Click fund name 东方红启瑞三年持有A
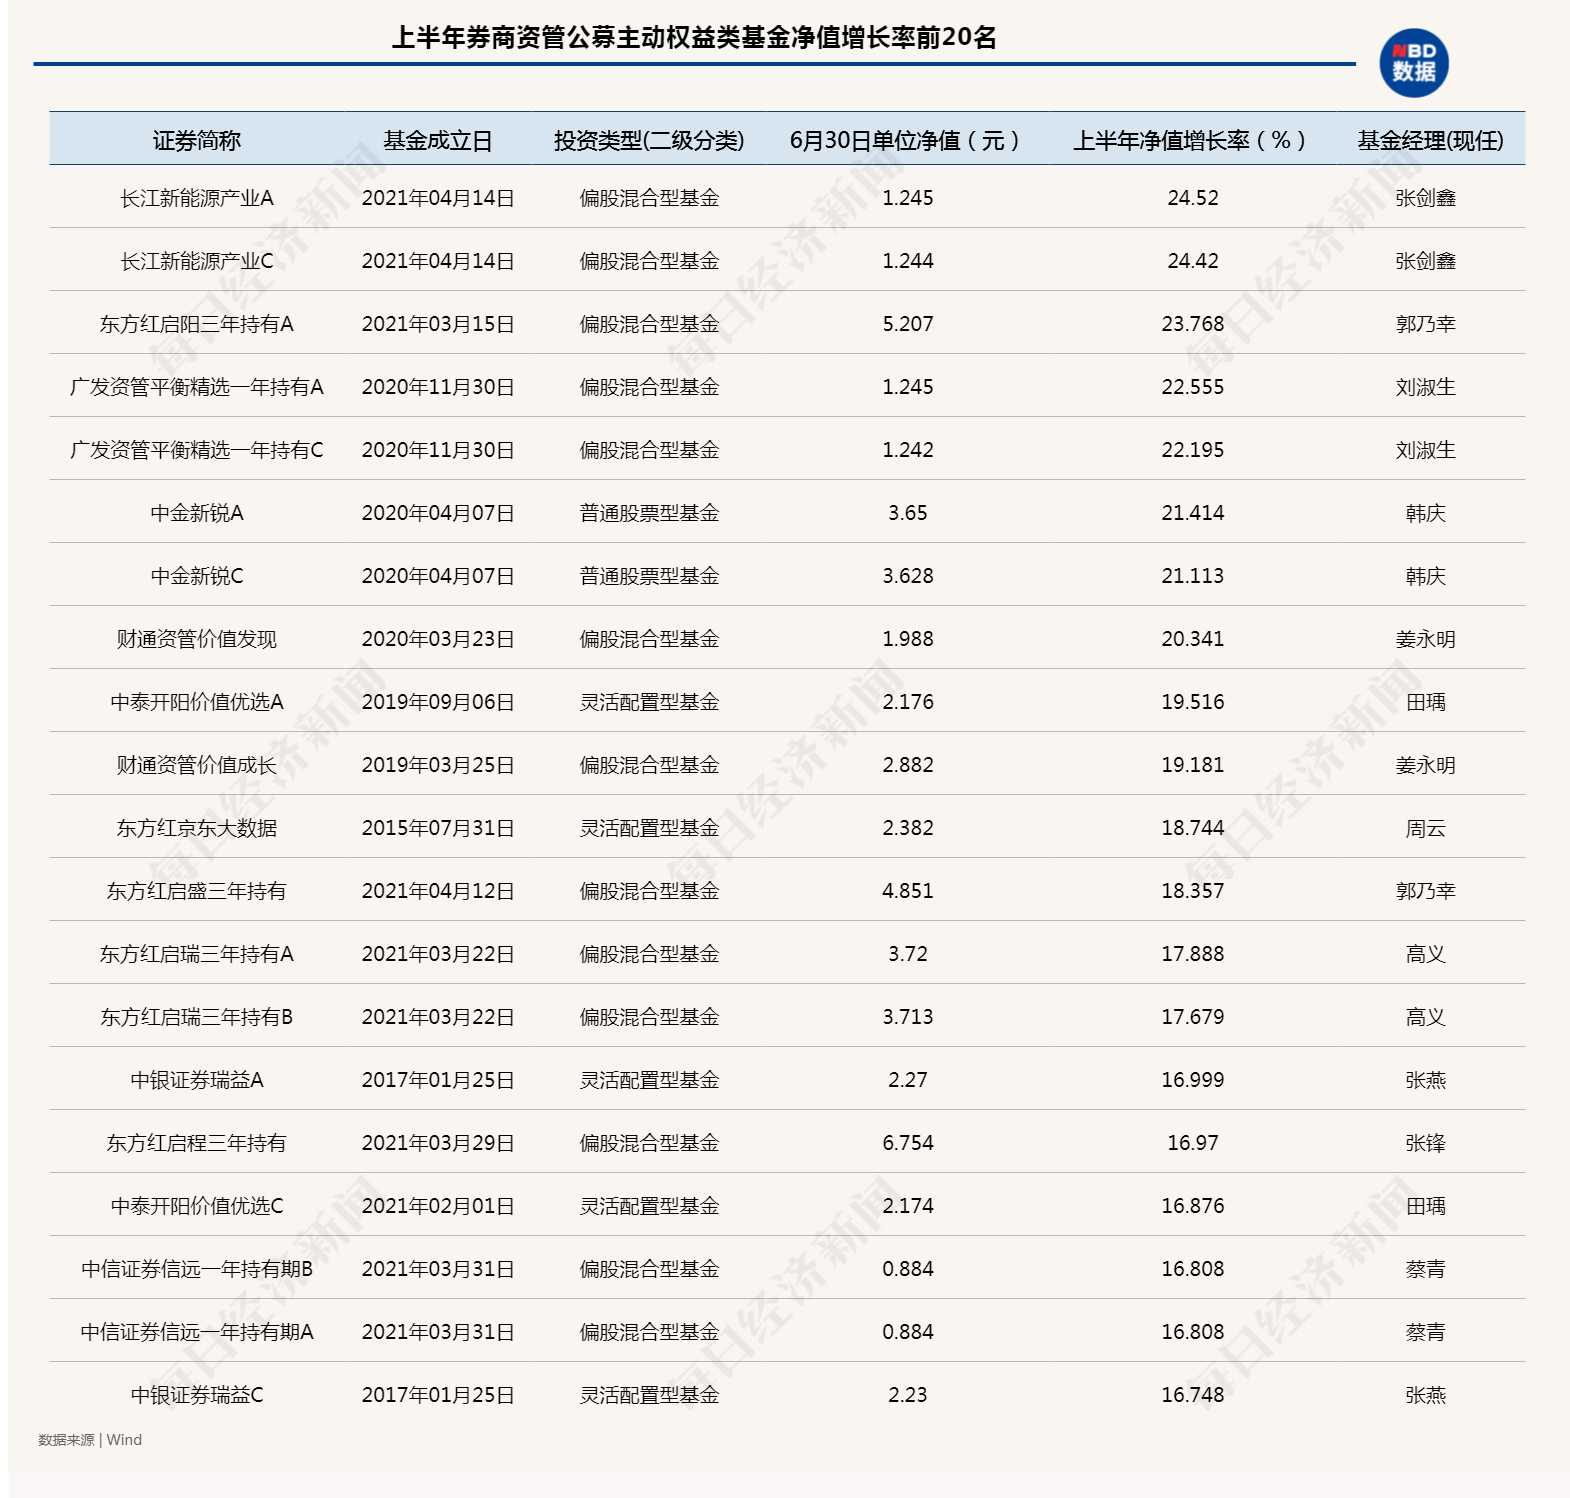The image size is (1570, 1498). point(197,954)
